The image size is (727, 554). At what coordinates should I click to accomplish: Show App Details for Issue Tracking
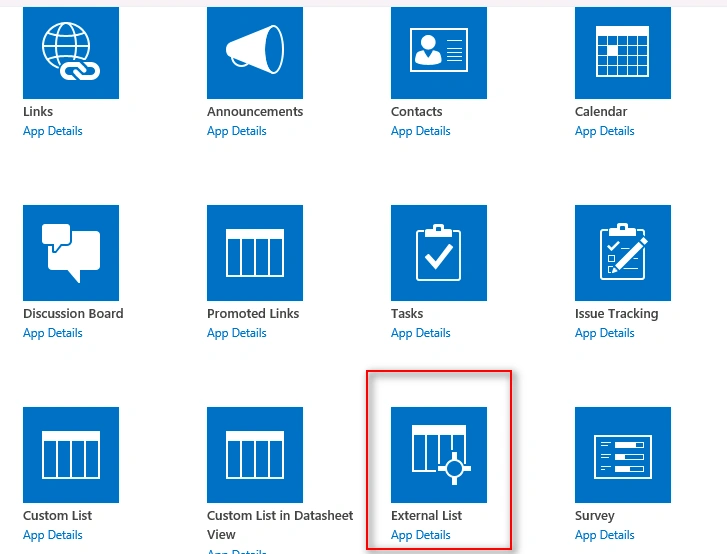tap(605, 333)
